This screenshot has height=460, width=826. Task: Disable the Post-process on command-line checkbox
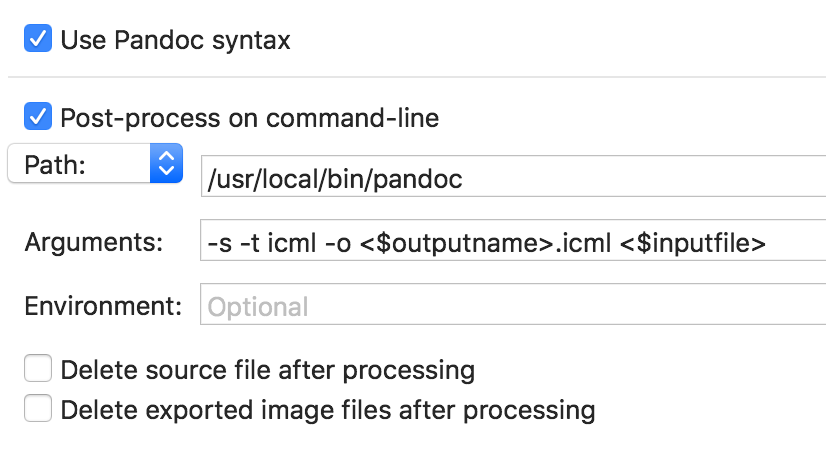(38, 116)
